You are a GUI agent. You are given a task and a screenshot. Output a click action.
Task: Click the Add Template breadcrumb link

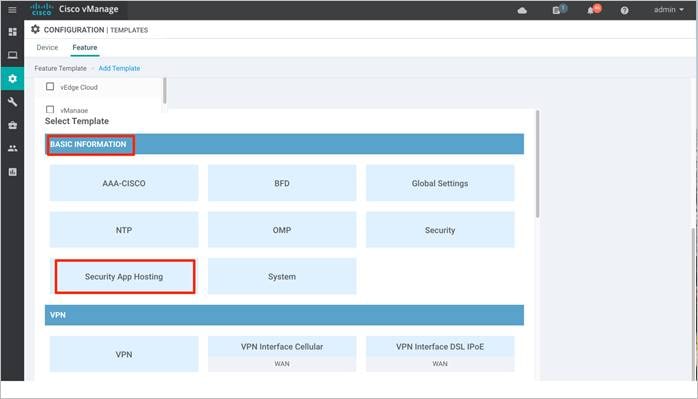(119, 68)
